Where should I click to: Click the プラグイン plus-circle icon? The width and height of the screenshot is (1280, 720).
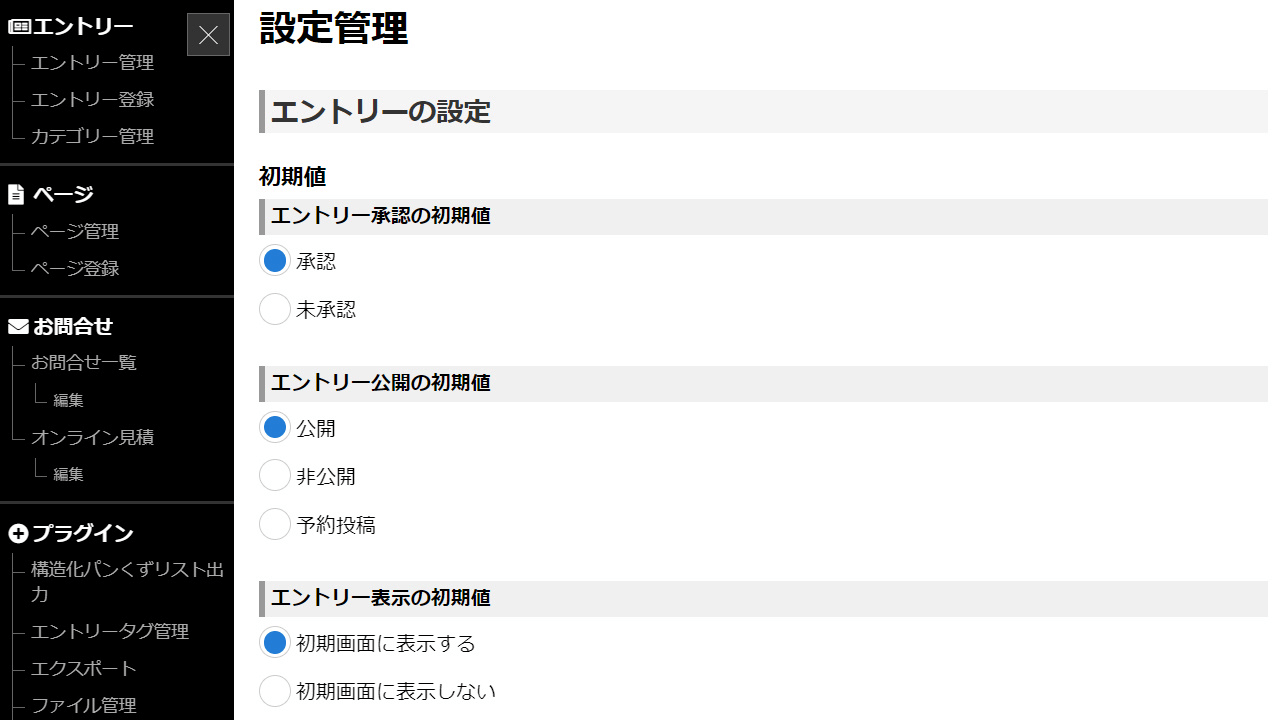[18, 534]
